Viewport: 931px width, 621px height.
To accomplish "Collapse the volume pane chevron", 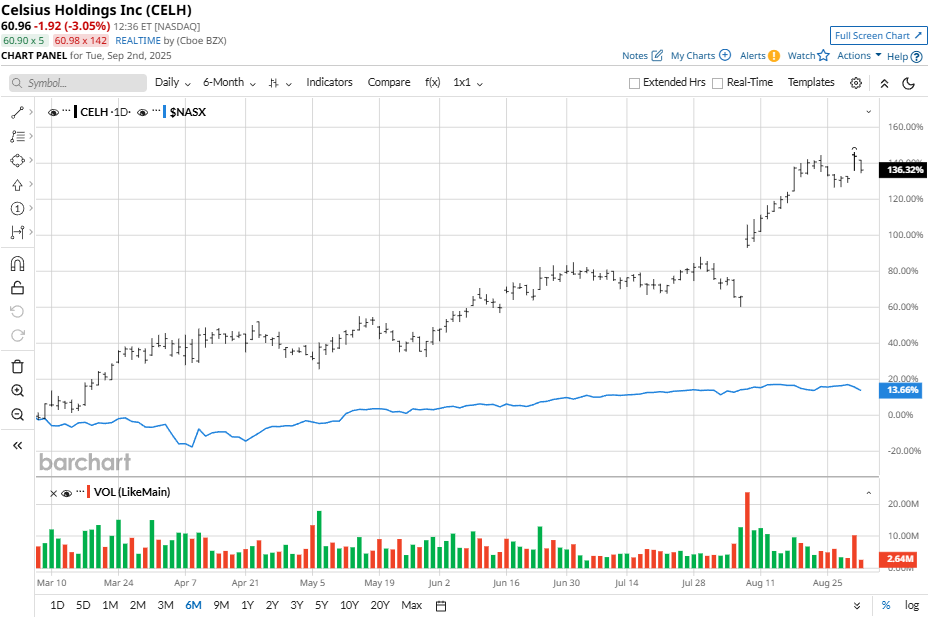I will (869, 493).
